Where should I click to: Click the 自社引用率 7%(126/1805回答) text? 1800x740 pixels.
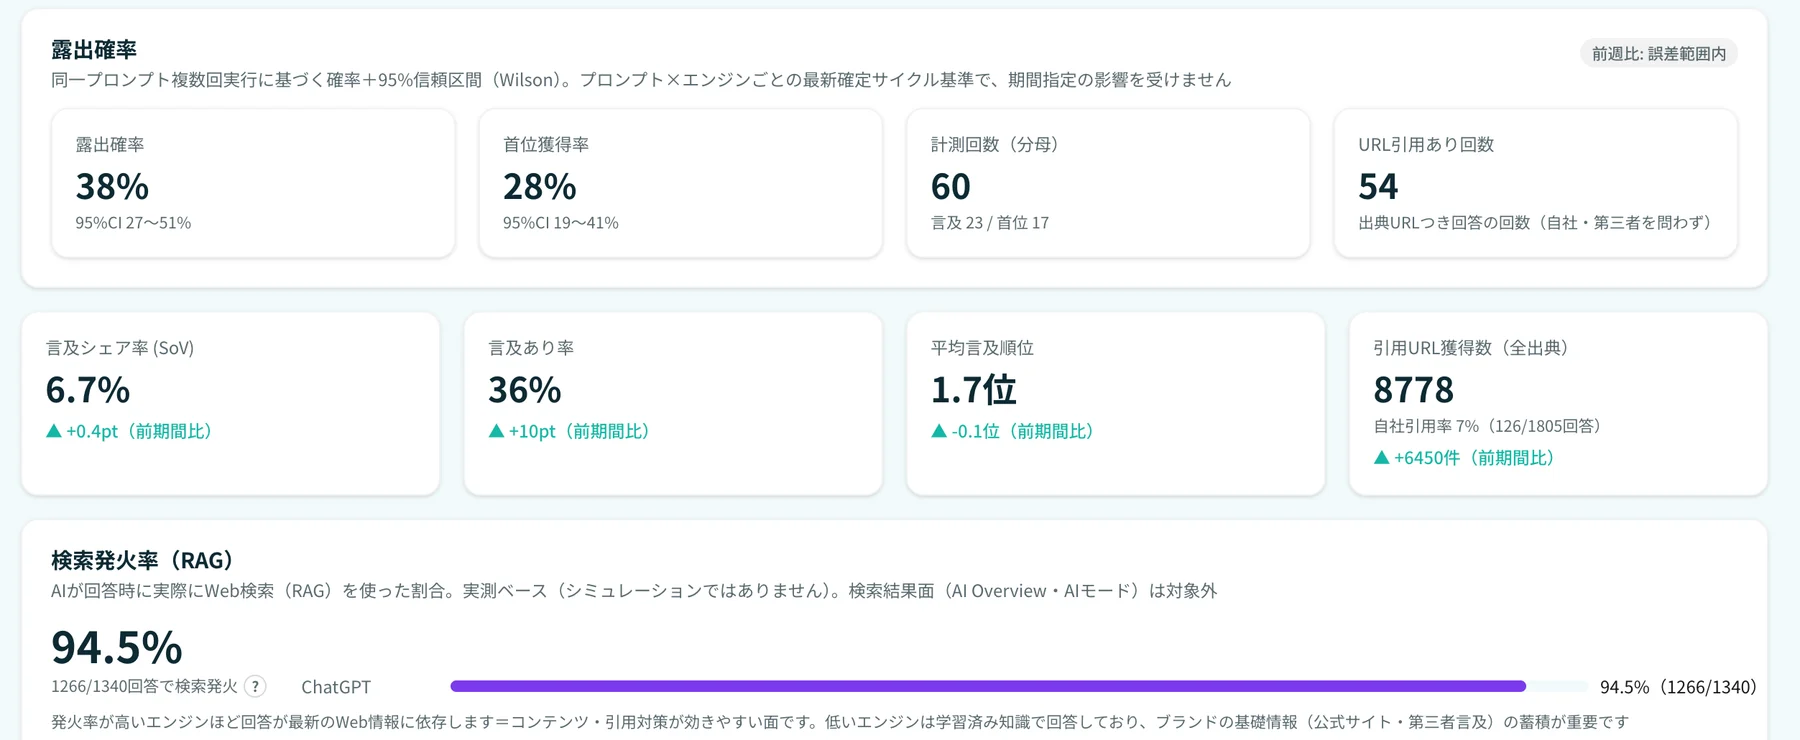pyautogui.click(x=1488, y=426)
